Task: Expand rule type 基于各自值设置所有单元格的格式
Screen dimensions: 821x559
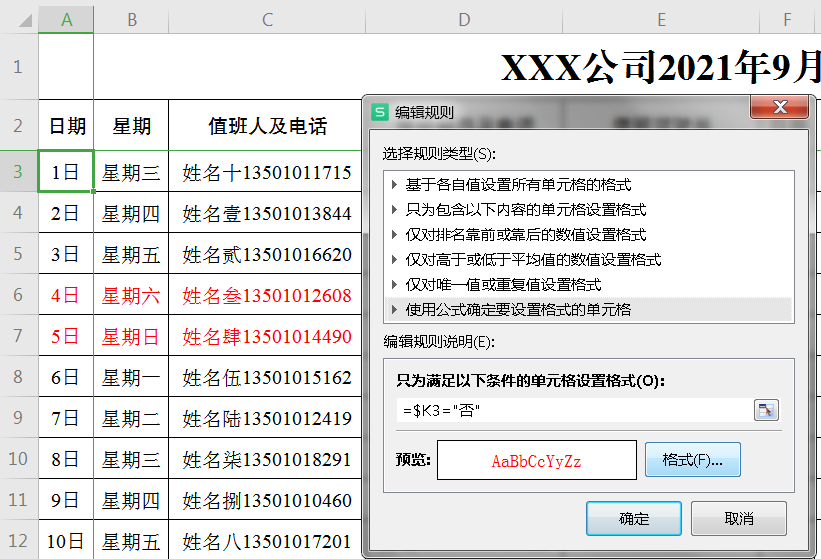Action: pyautogui.click(x=394, y=184)
